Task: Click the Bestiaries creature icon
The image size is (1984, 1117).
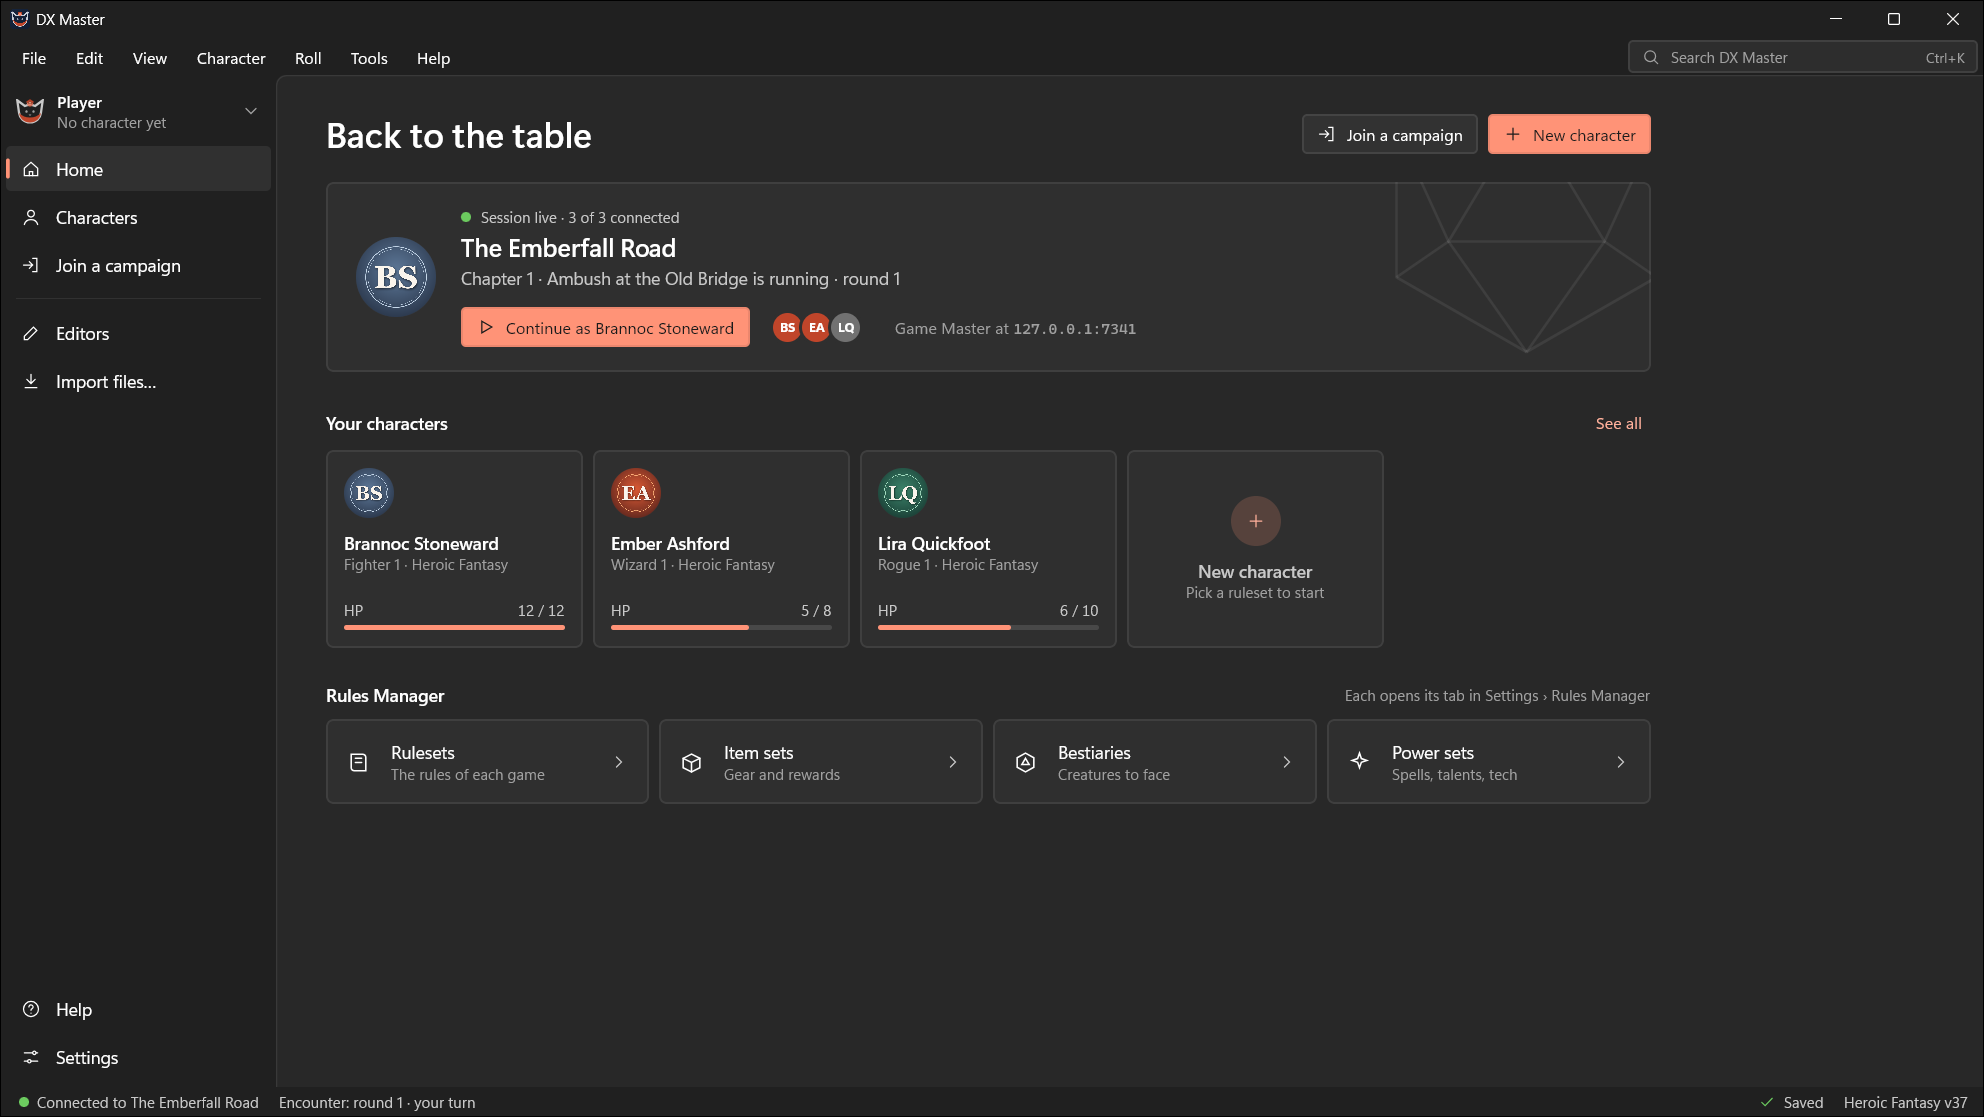Action: (x=1025, y=762)
